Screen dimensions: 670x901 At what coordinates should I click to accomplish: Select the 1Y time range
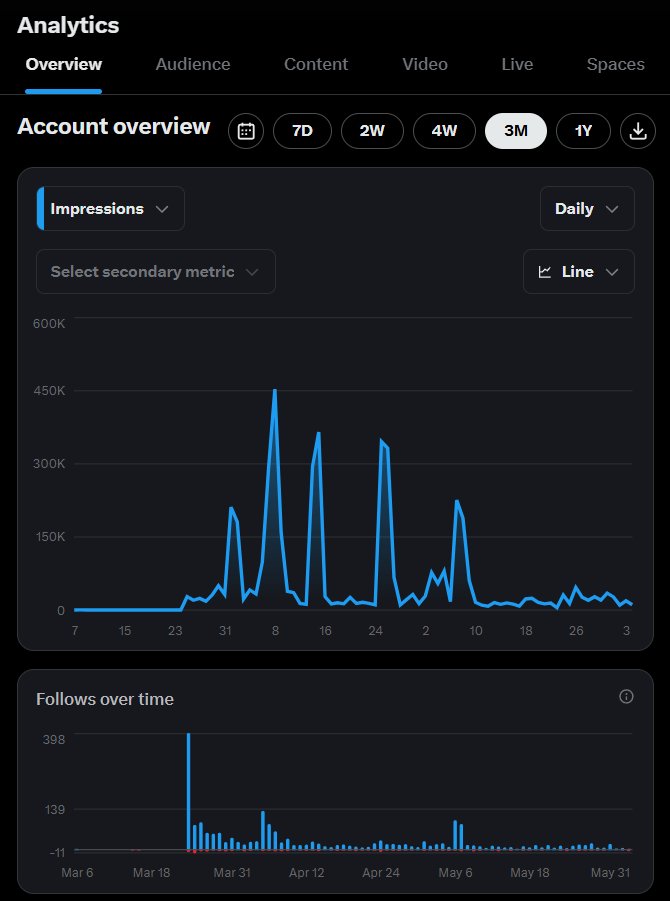(x=583, y=131)
